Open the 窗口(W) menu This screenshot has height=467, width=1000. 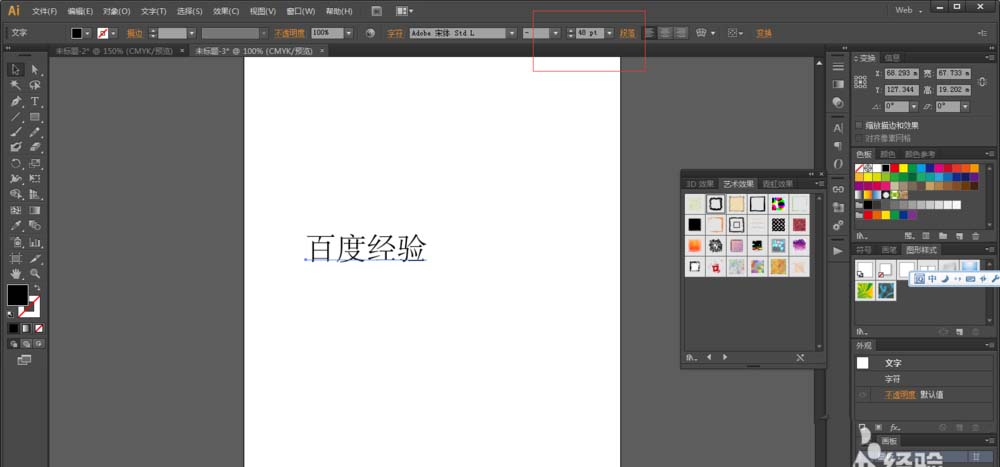300,11
